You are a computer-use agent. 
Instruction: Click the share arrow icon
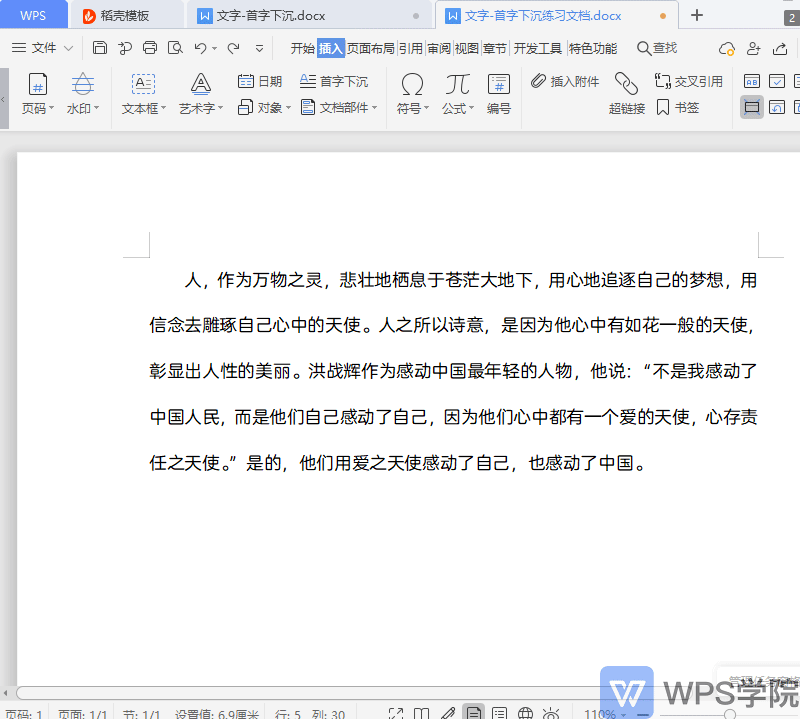pyautogui.click(x=780, y=48)
